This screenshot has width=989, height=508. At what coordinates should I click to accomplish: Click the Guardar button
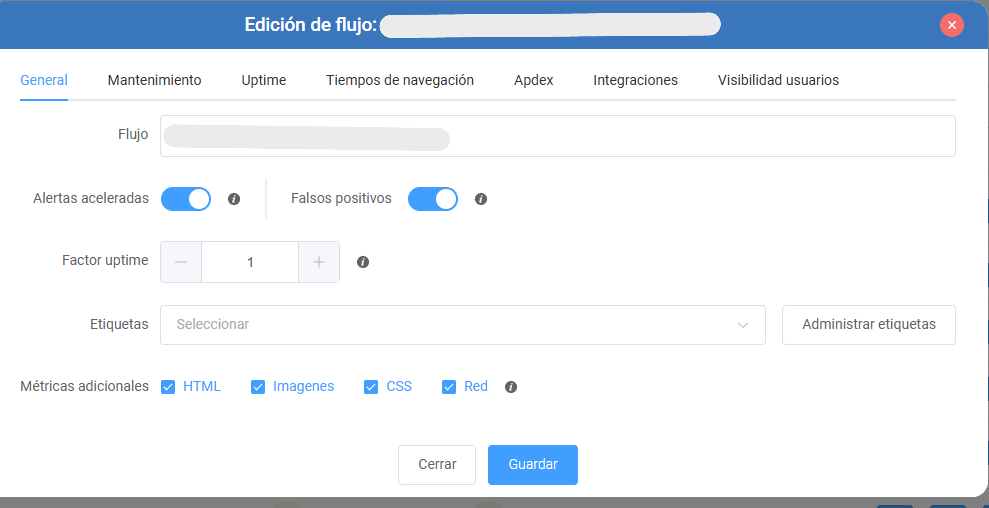tap(533, 465)
